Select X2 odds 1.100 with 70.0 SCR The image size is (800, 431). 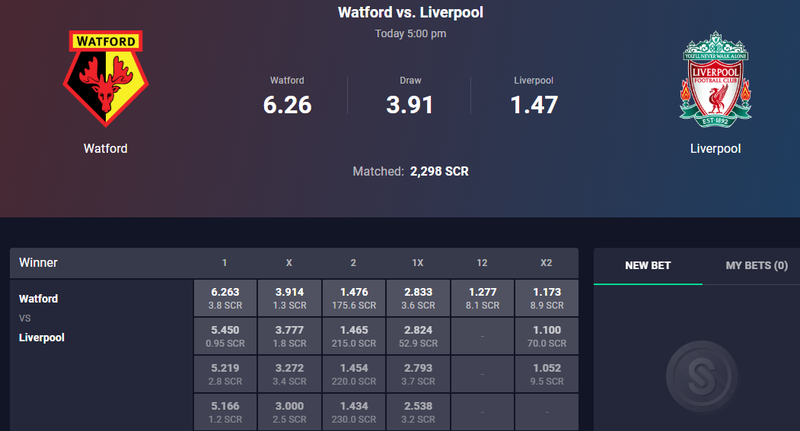[546, 336]
